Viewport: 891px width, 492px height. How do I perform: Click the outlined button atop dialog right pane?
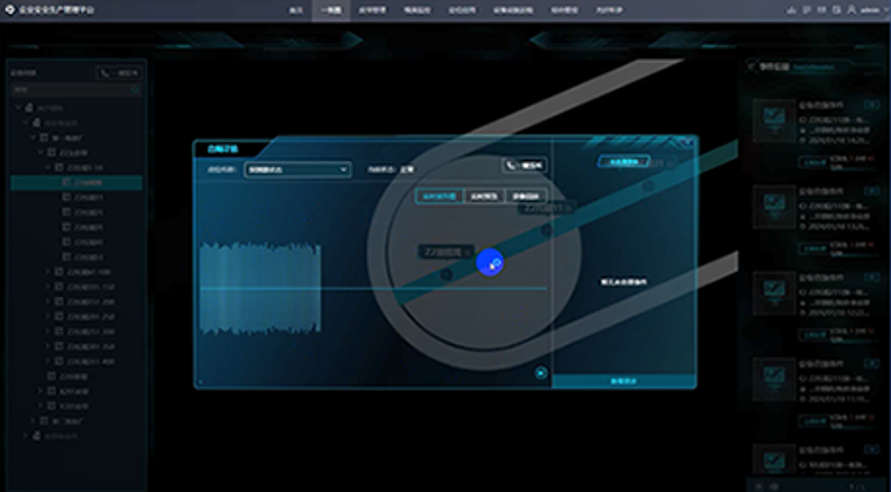624,162
